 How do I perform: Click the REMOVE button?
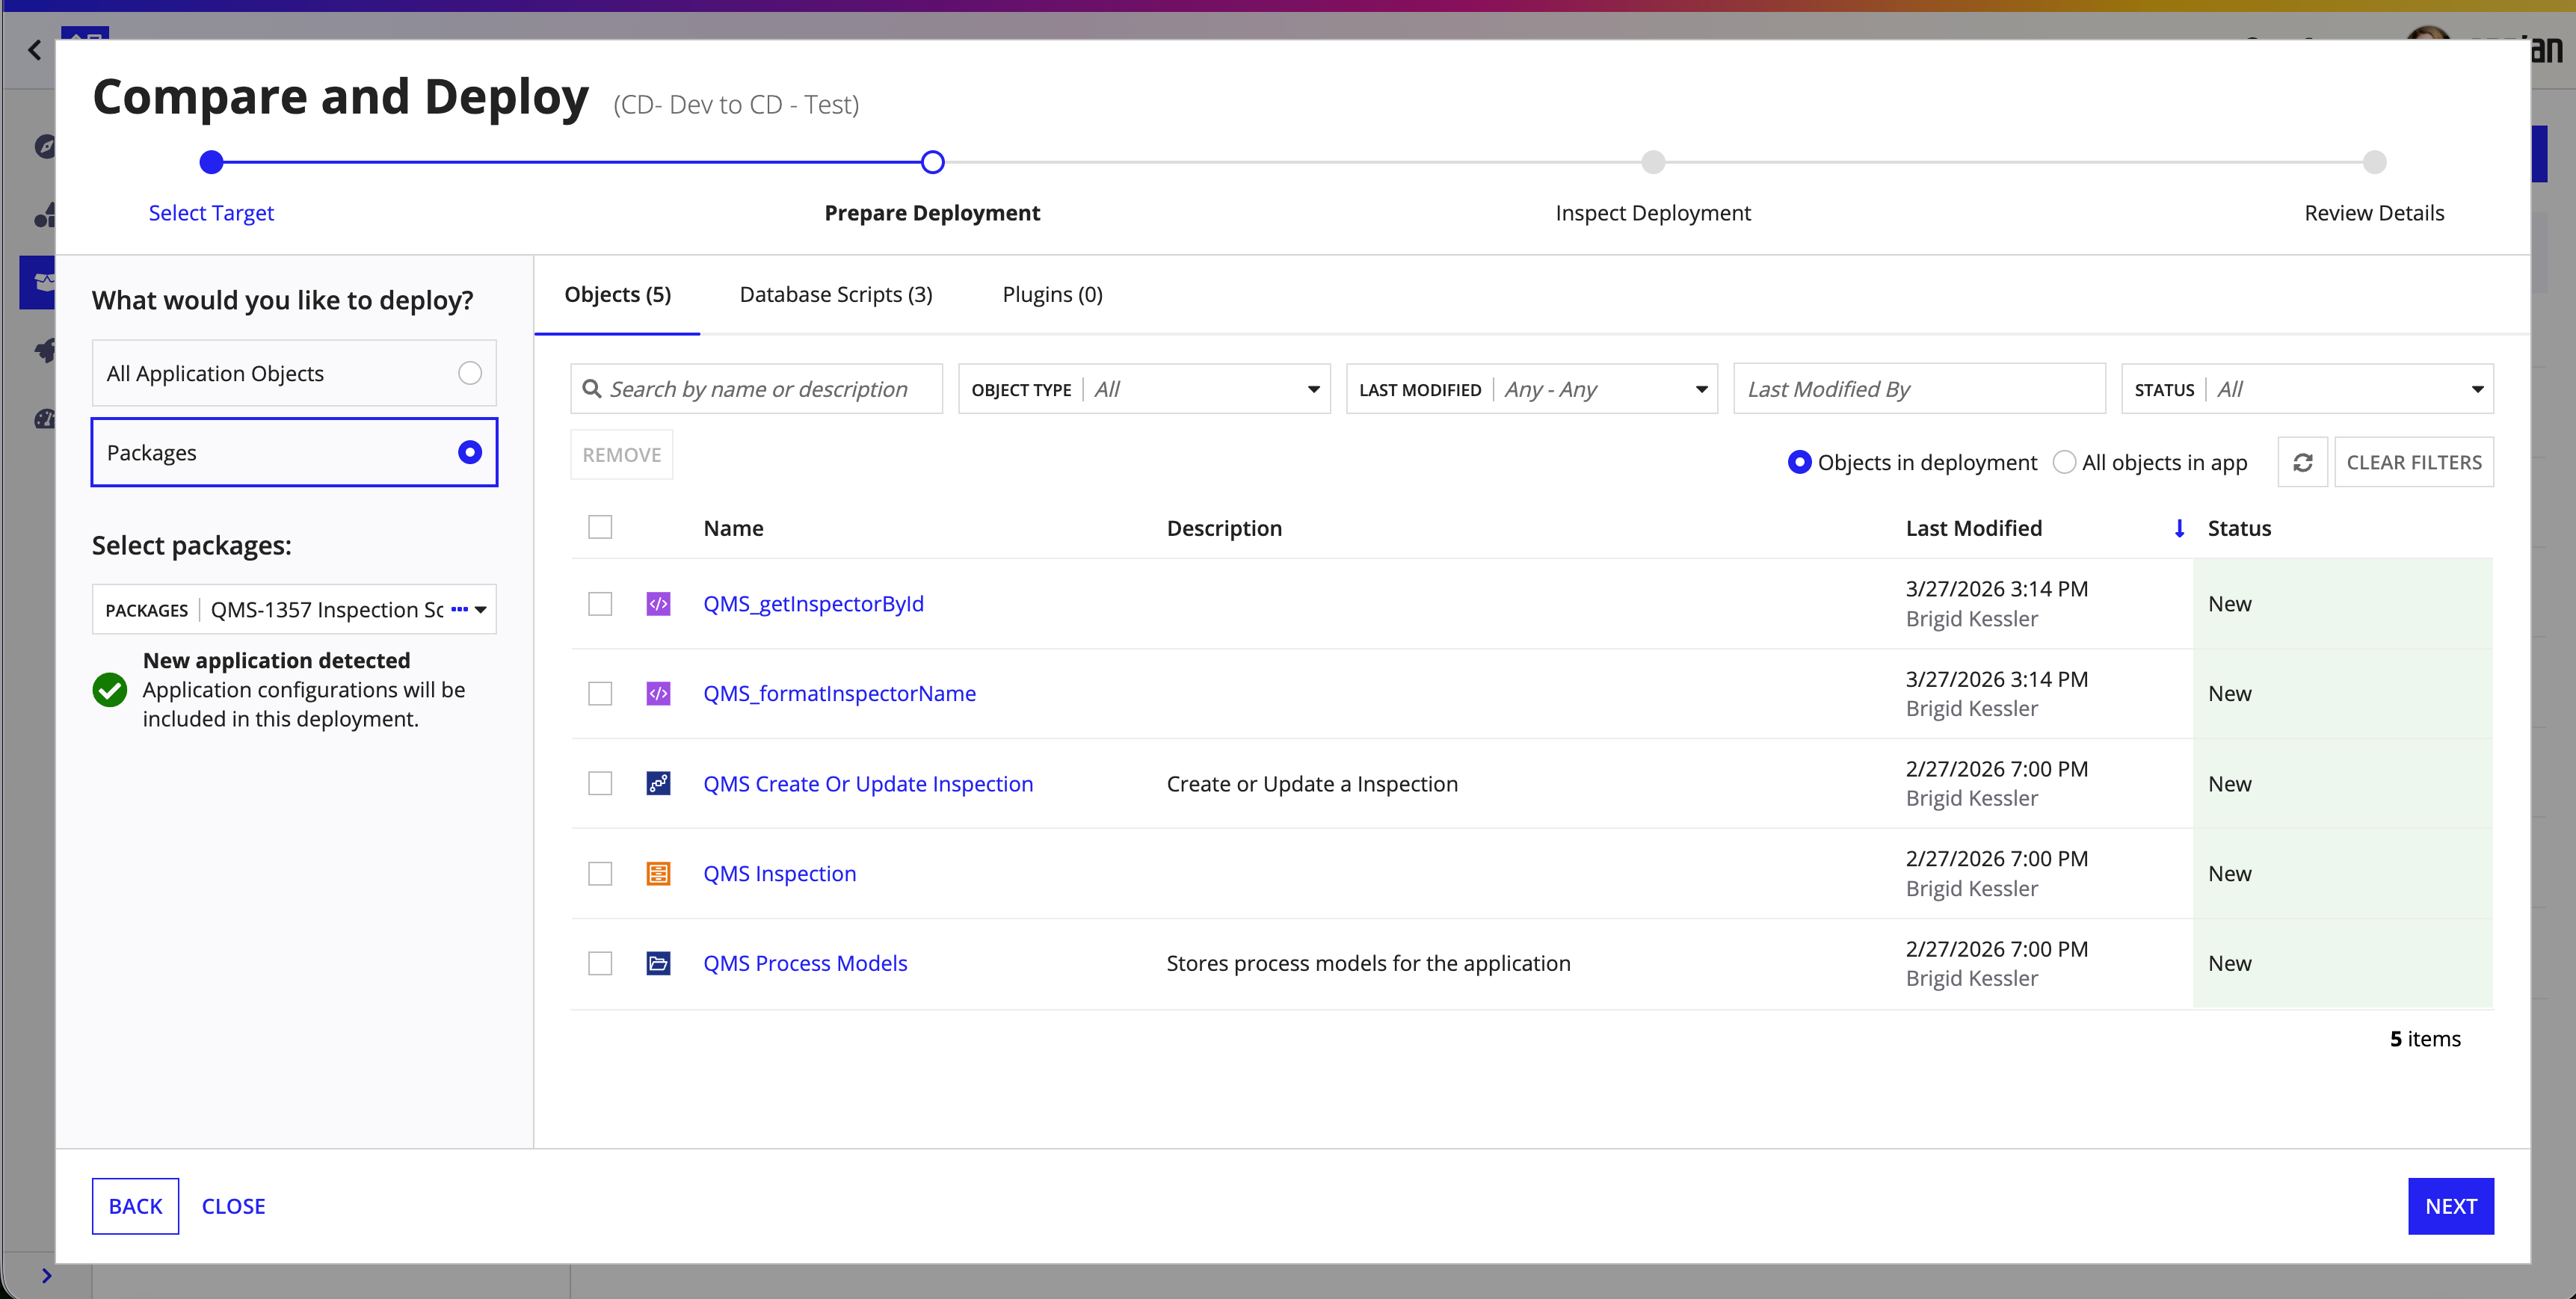(x=621, y=455)
